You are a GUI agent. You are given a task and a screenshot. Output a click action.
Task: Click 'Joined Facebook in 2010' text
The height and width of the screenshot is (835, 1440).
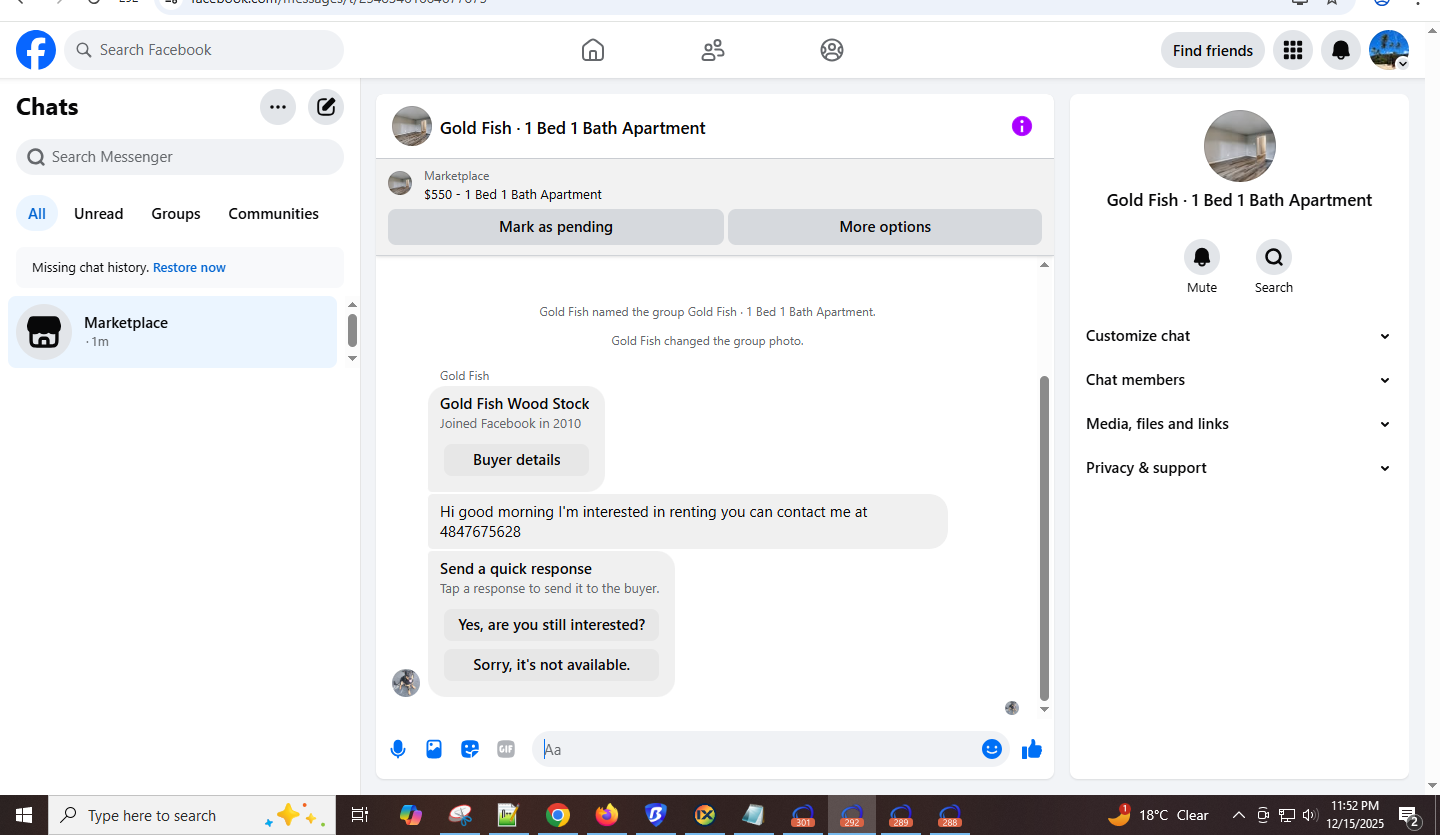coord(511,424)
